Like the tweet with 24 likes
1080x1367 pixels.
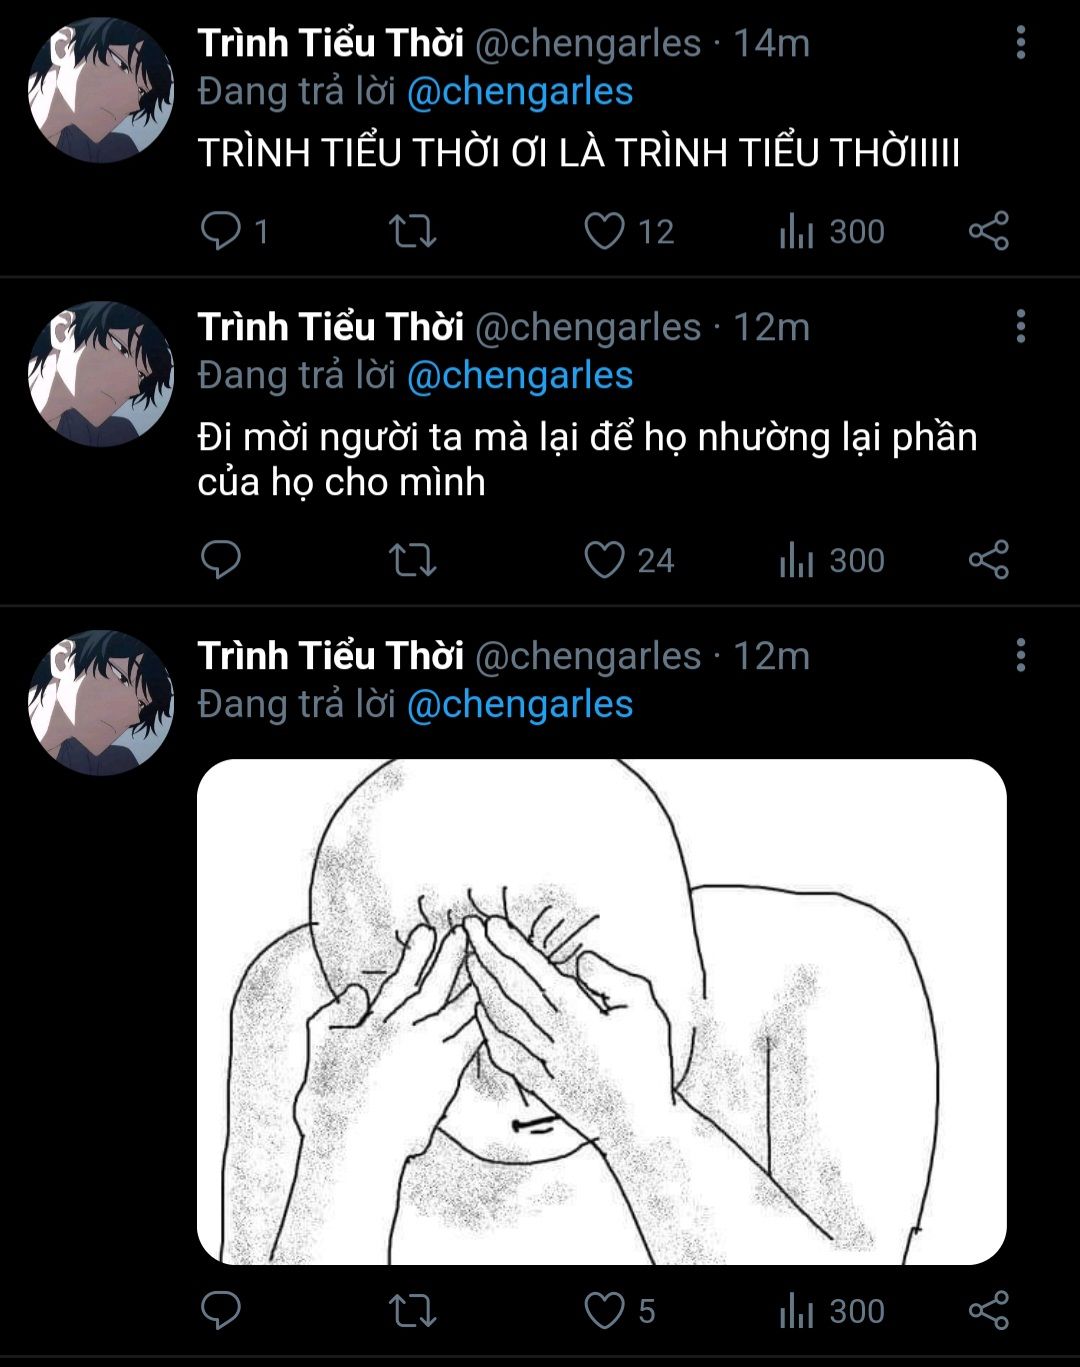point(604,560)
